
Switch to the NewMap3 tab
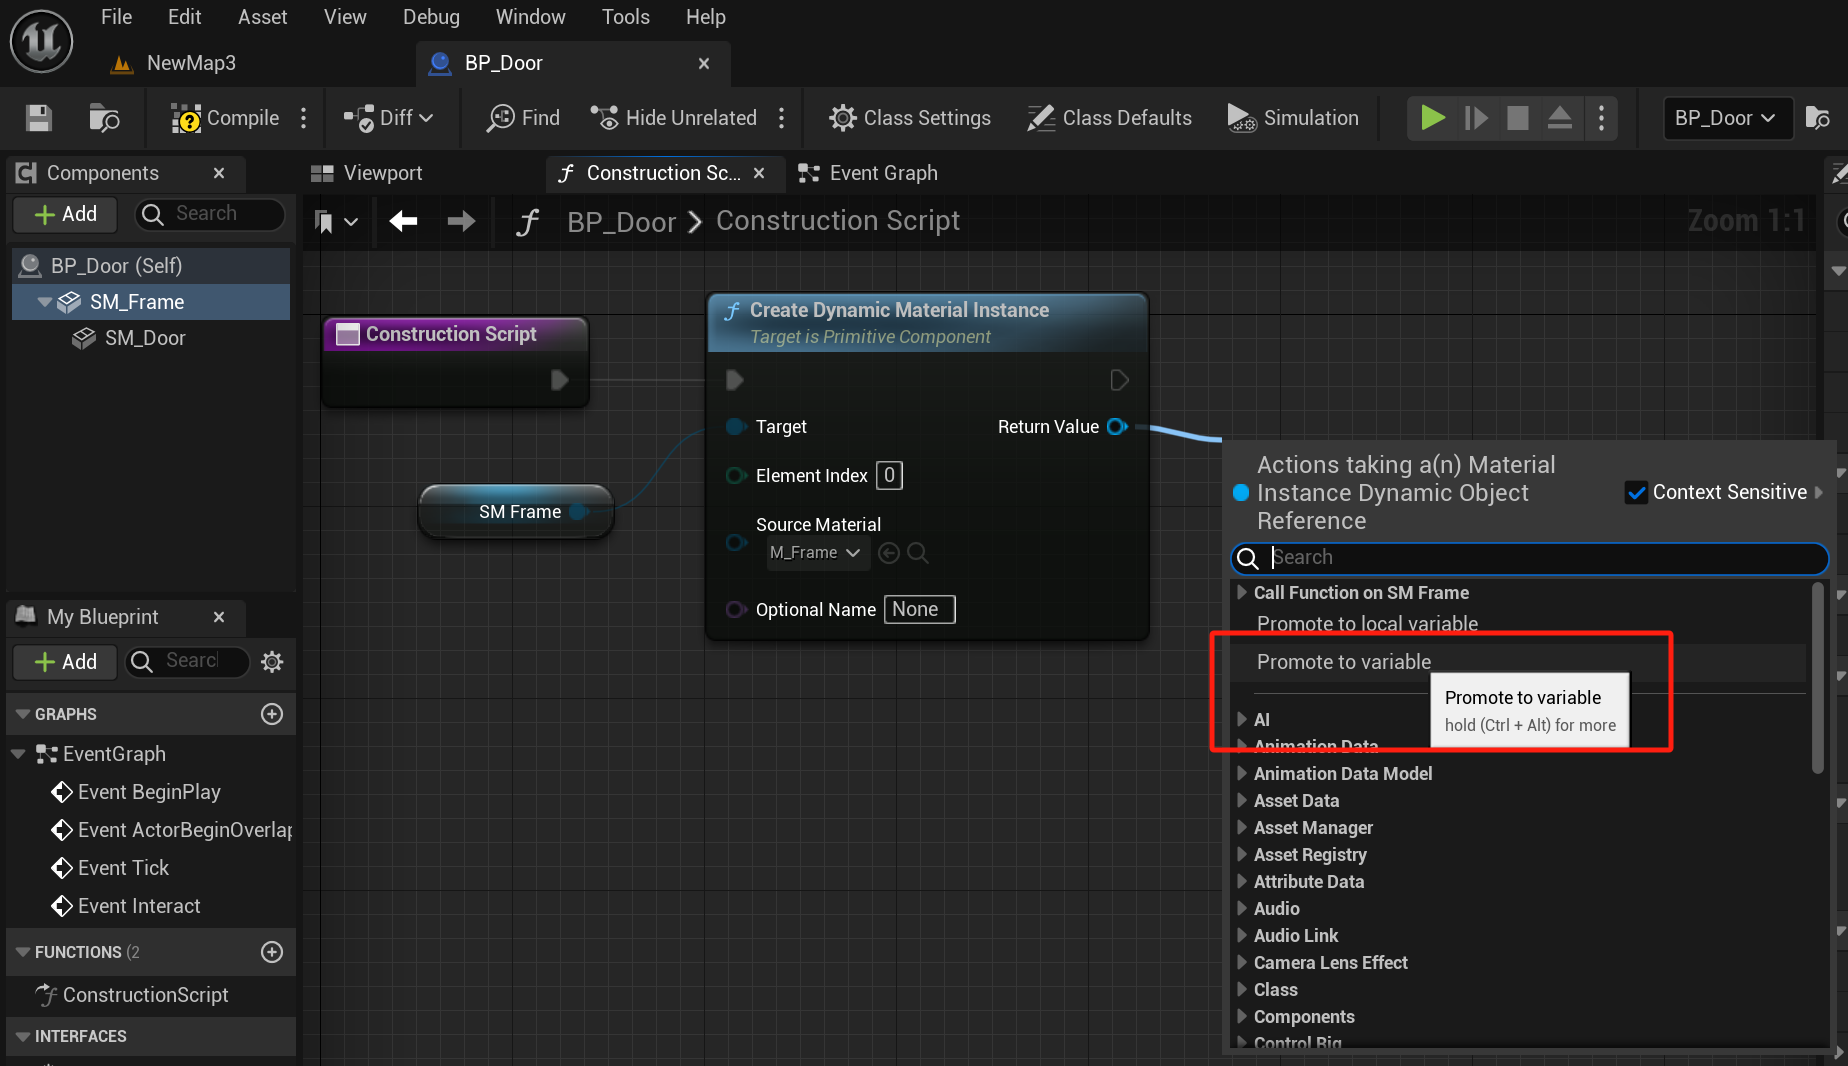pyautogui.click(x=174, y=63)
